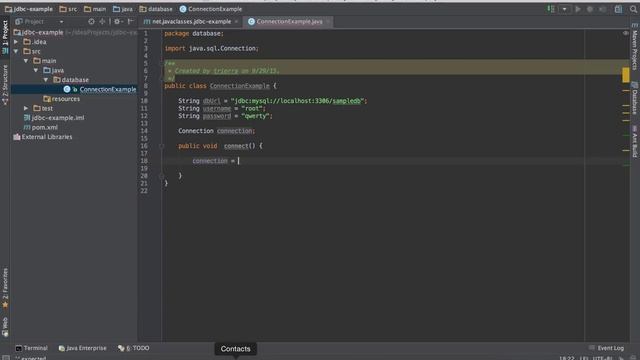The width and height of the screenshot is (640, 360).
Task: Open the 1: Project side tab
Action: [5, 37]
